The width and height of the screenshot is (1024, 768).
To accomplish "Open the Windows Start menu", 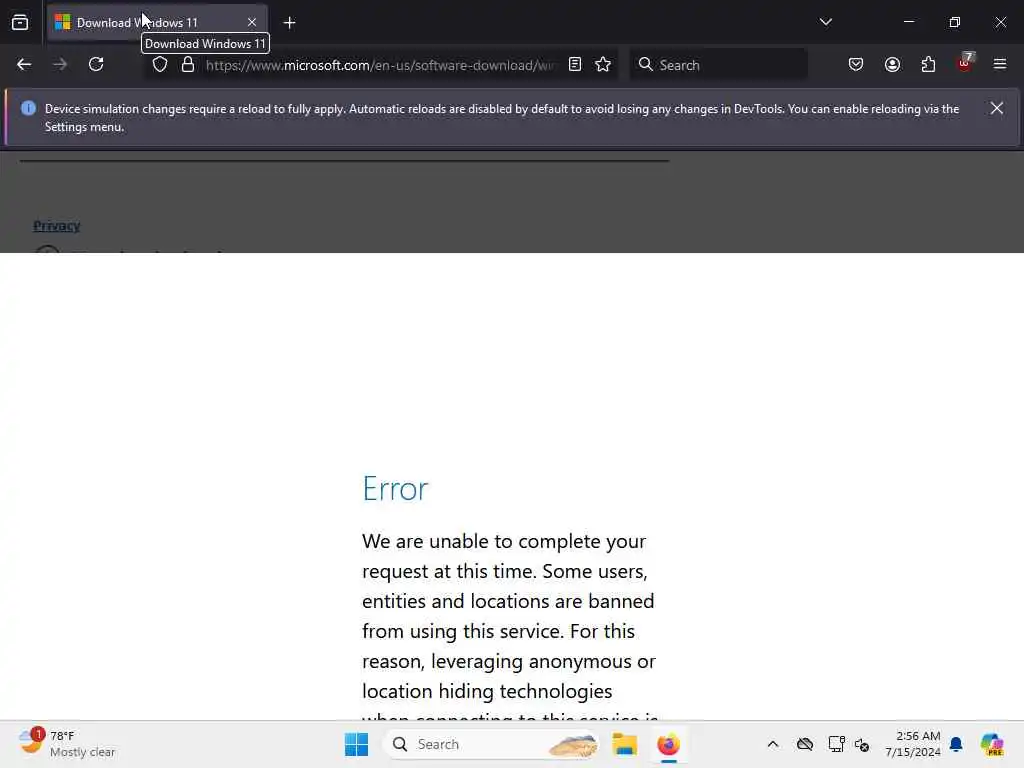I will 357,744.
